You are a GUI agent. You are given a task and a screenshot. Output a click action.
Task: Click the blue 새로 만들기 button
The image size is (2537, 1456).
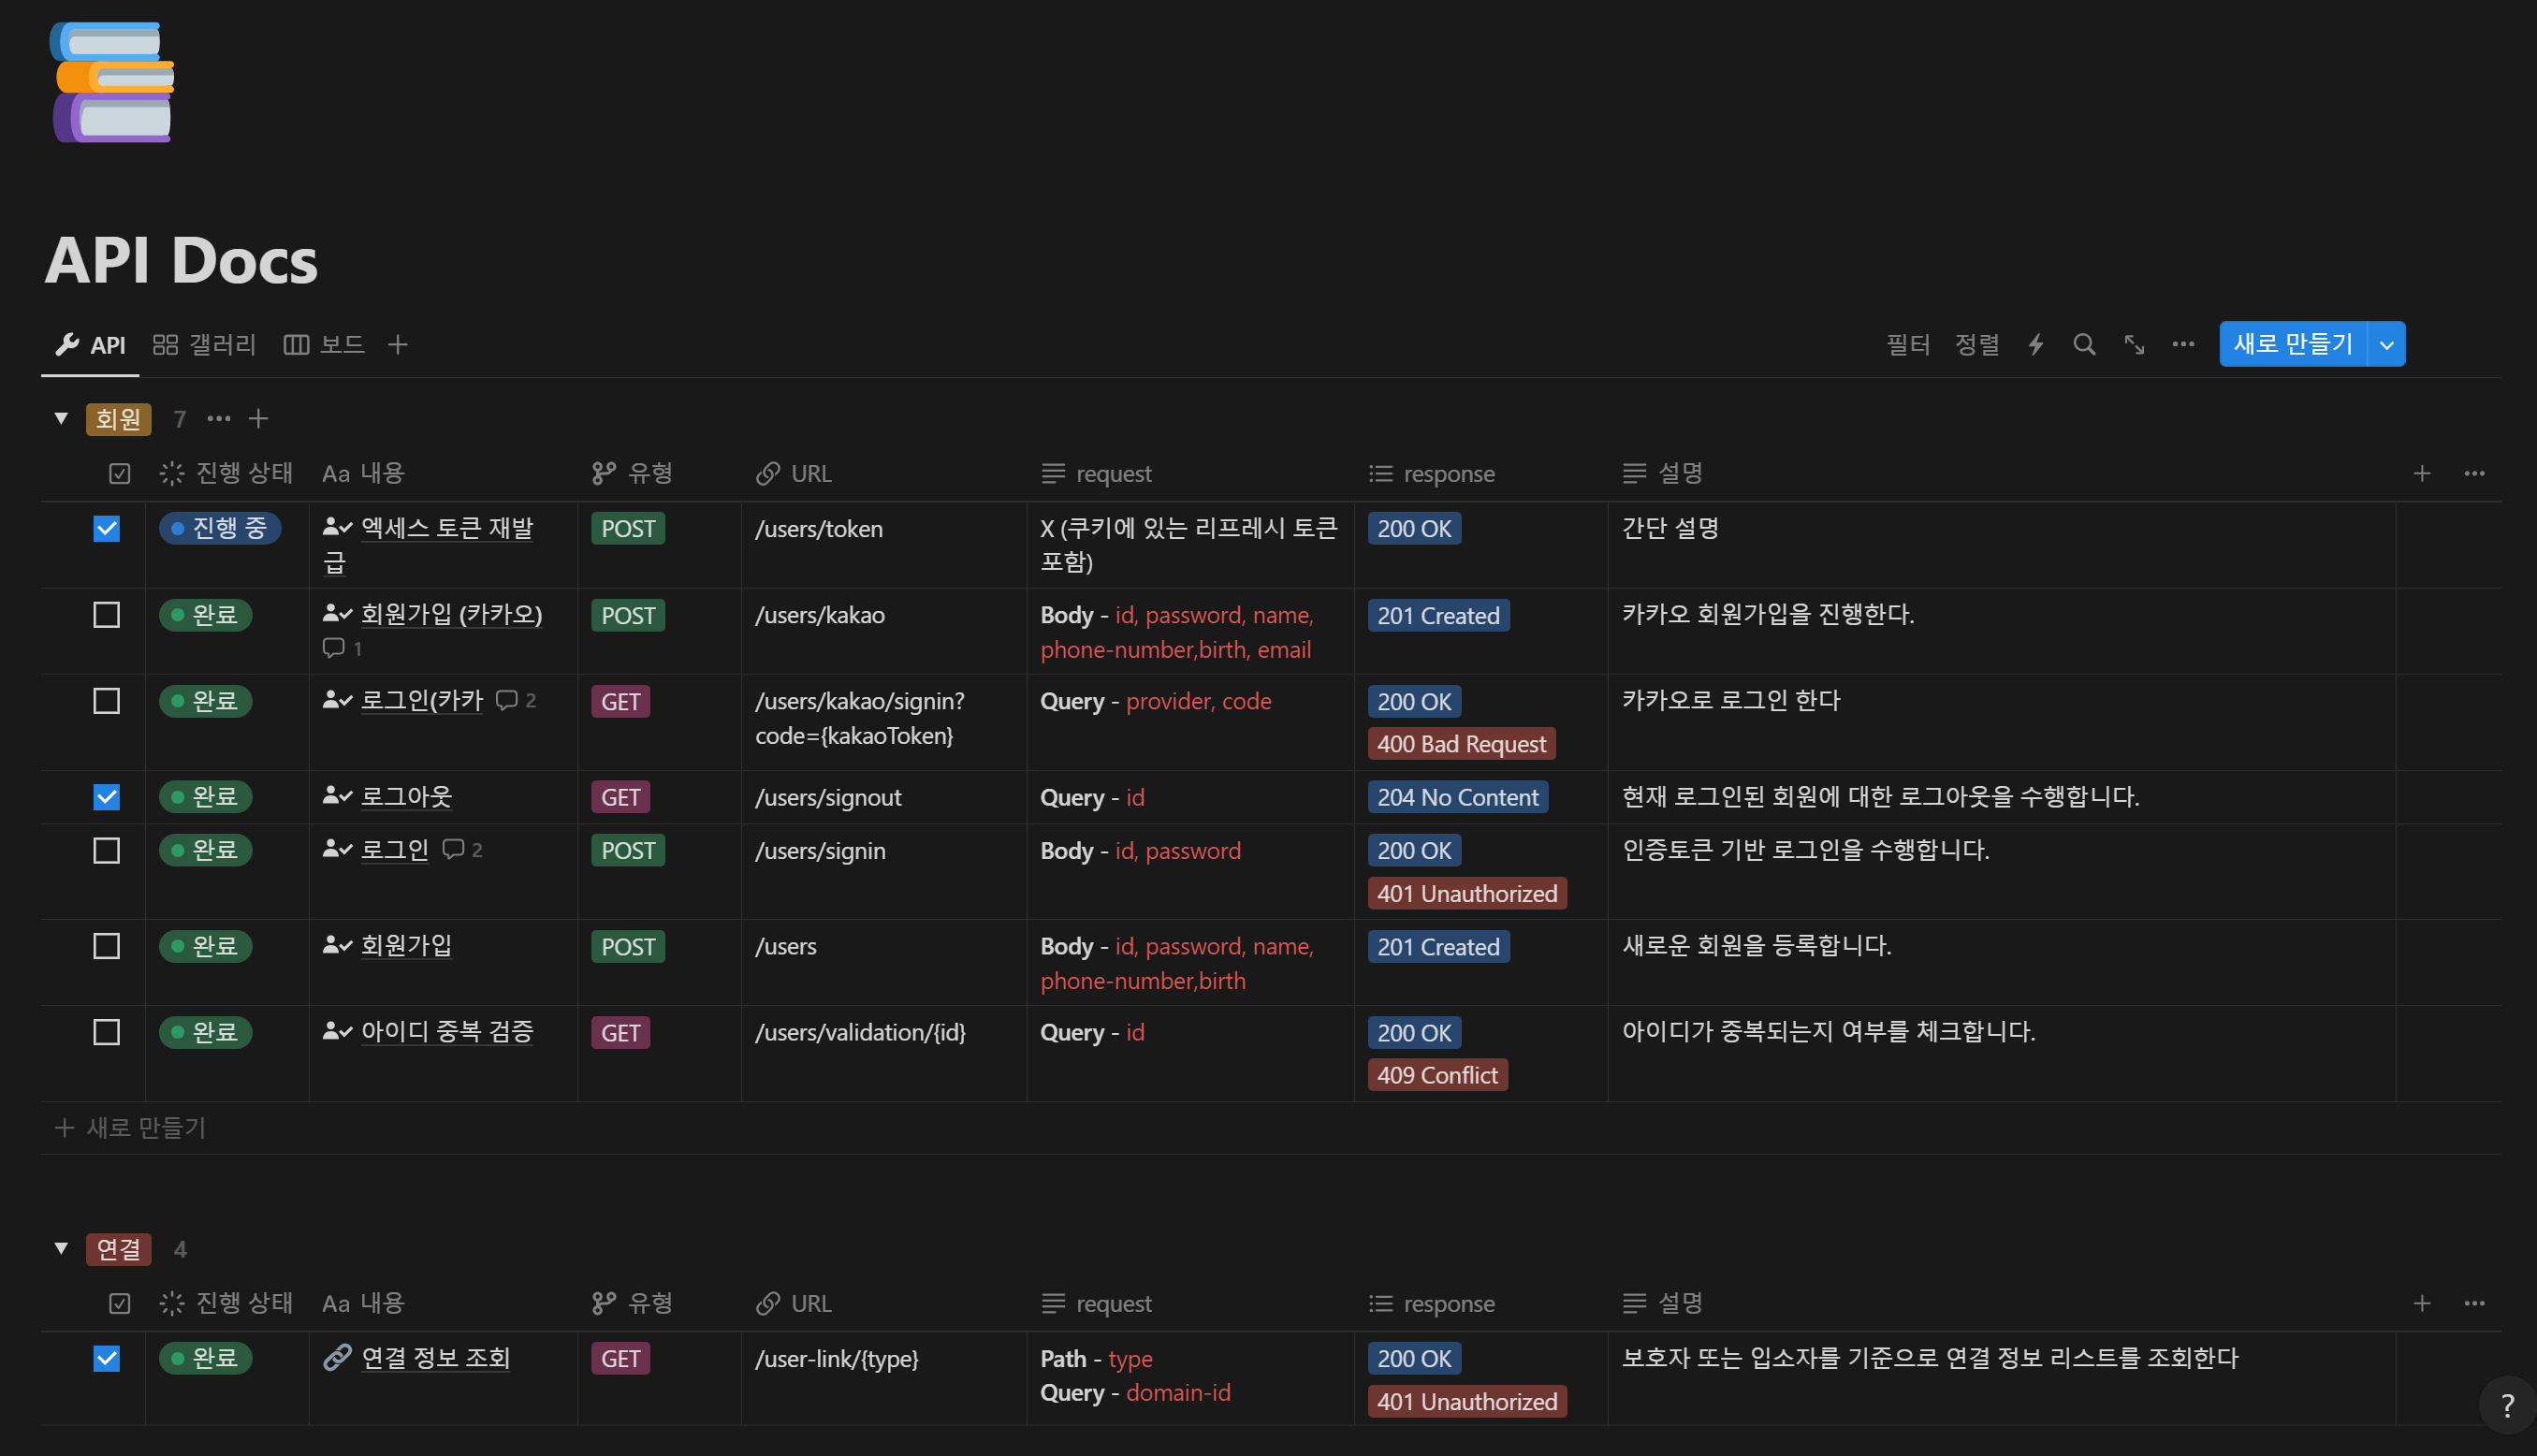coord(2293,345)
